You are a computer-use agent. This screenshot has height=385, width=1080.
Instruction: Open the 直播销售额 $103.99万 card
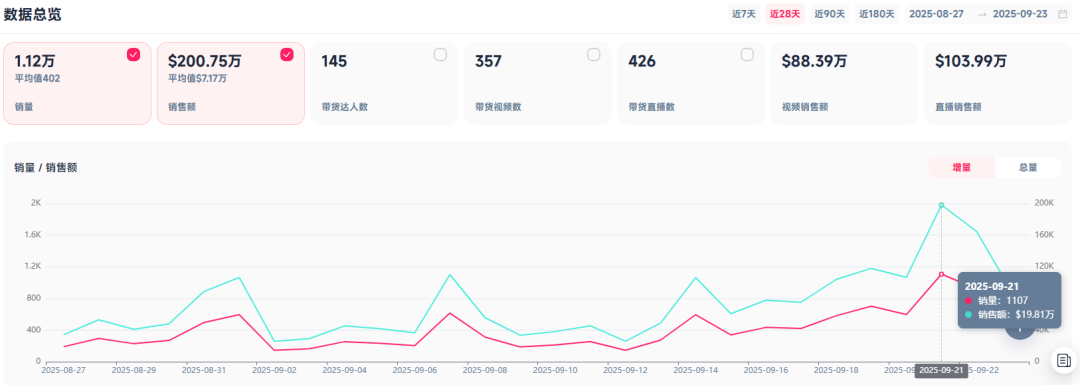[x=998, y=83]
